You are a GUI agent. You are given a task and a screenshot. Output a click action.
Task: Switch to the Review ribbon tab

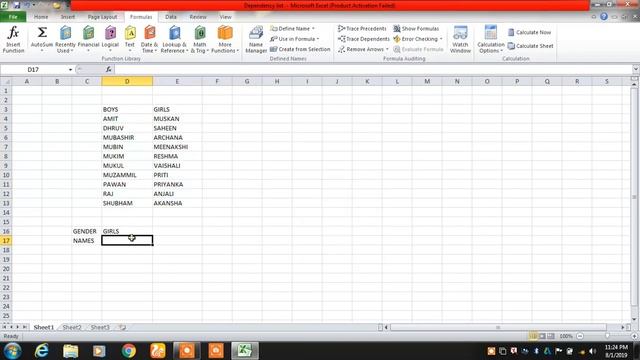click(198, 17)
